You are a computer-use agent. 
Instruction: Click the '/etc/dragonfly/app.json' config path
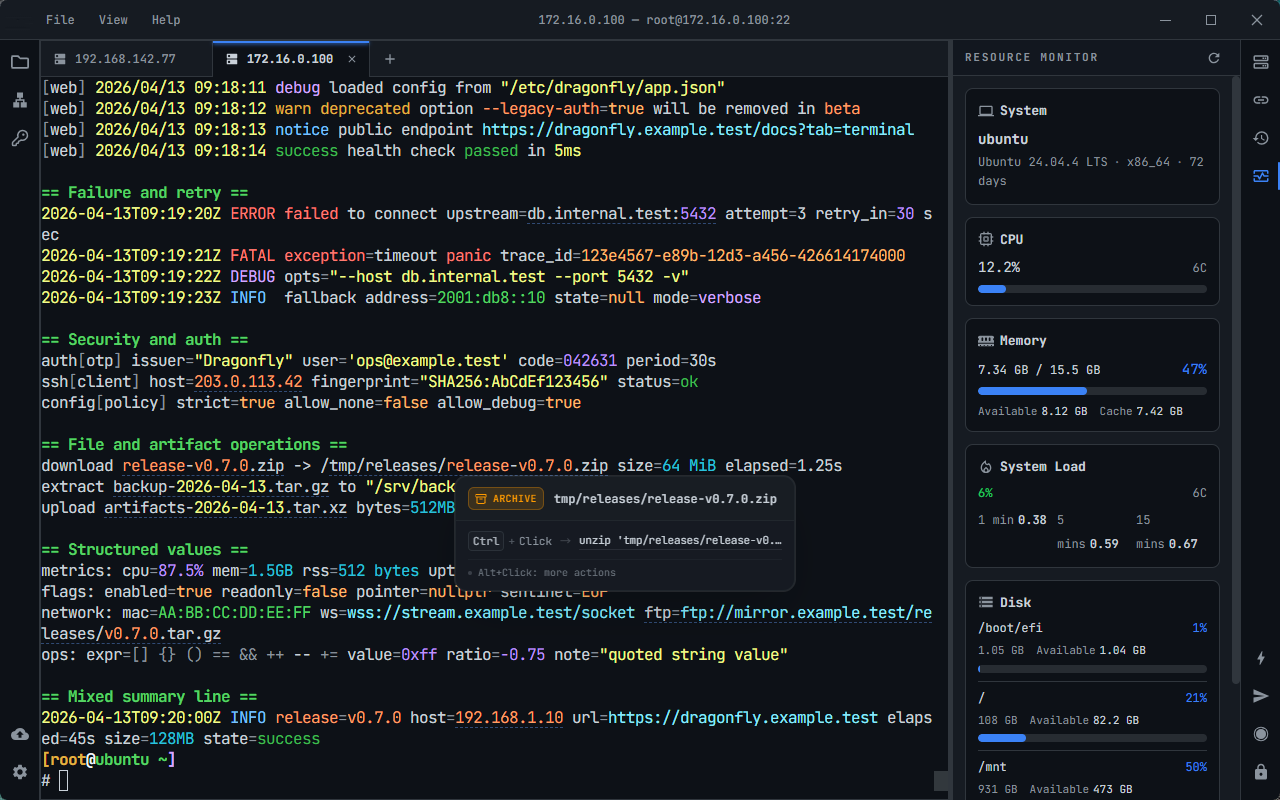click(613, 88)
